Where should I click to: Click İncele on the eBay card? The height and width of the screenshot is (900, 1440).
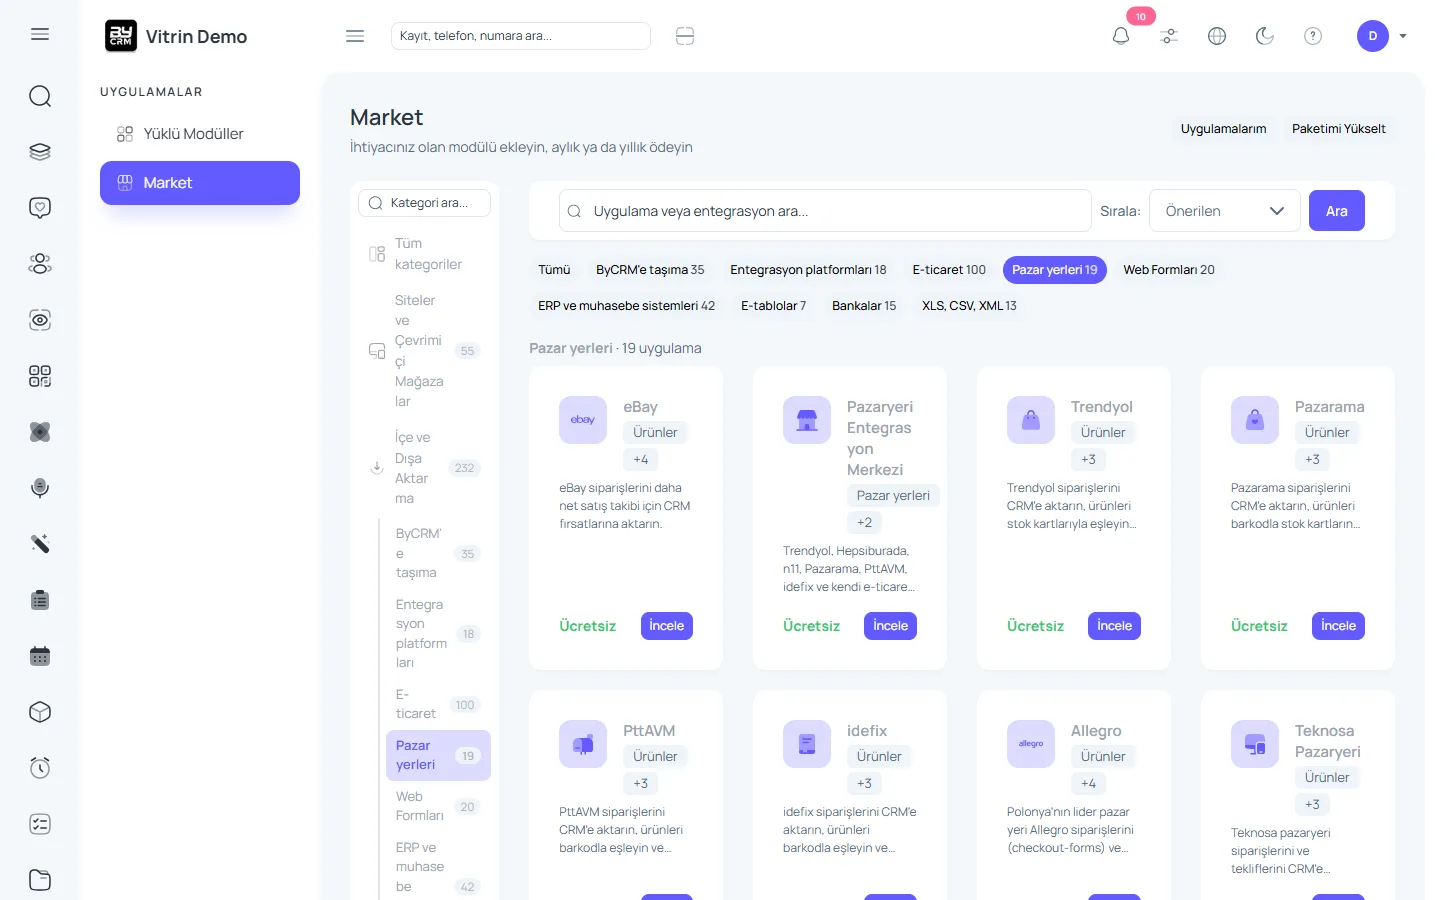pos(667,626)
